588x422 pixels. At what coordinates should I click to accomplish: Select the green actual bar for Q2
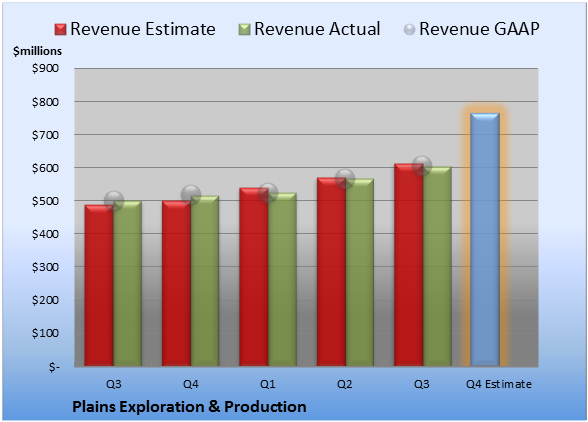pyautogui.click(x=360, y=272)
